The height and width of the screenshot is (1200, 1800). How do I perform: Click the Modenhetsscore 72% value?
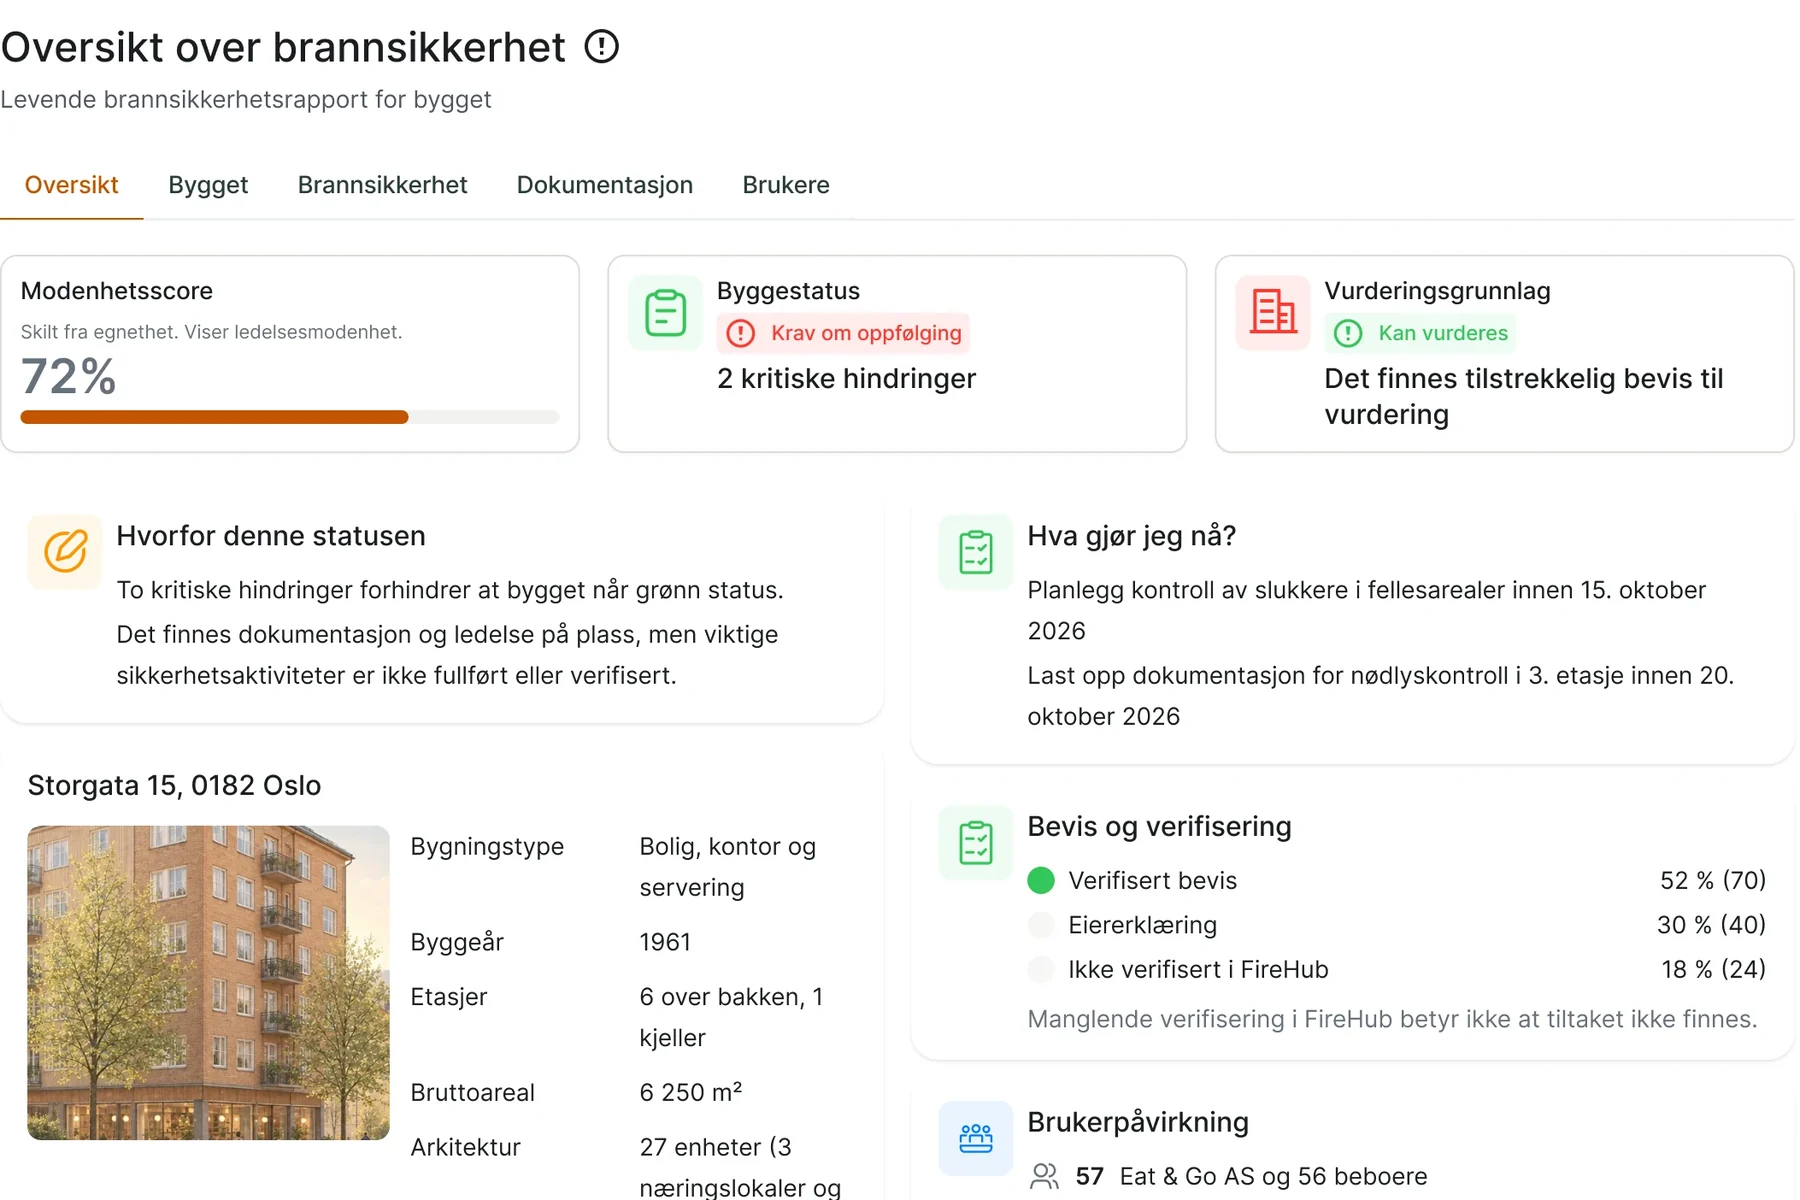[x=69, y=377]
